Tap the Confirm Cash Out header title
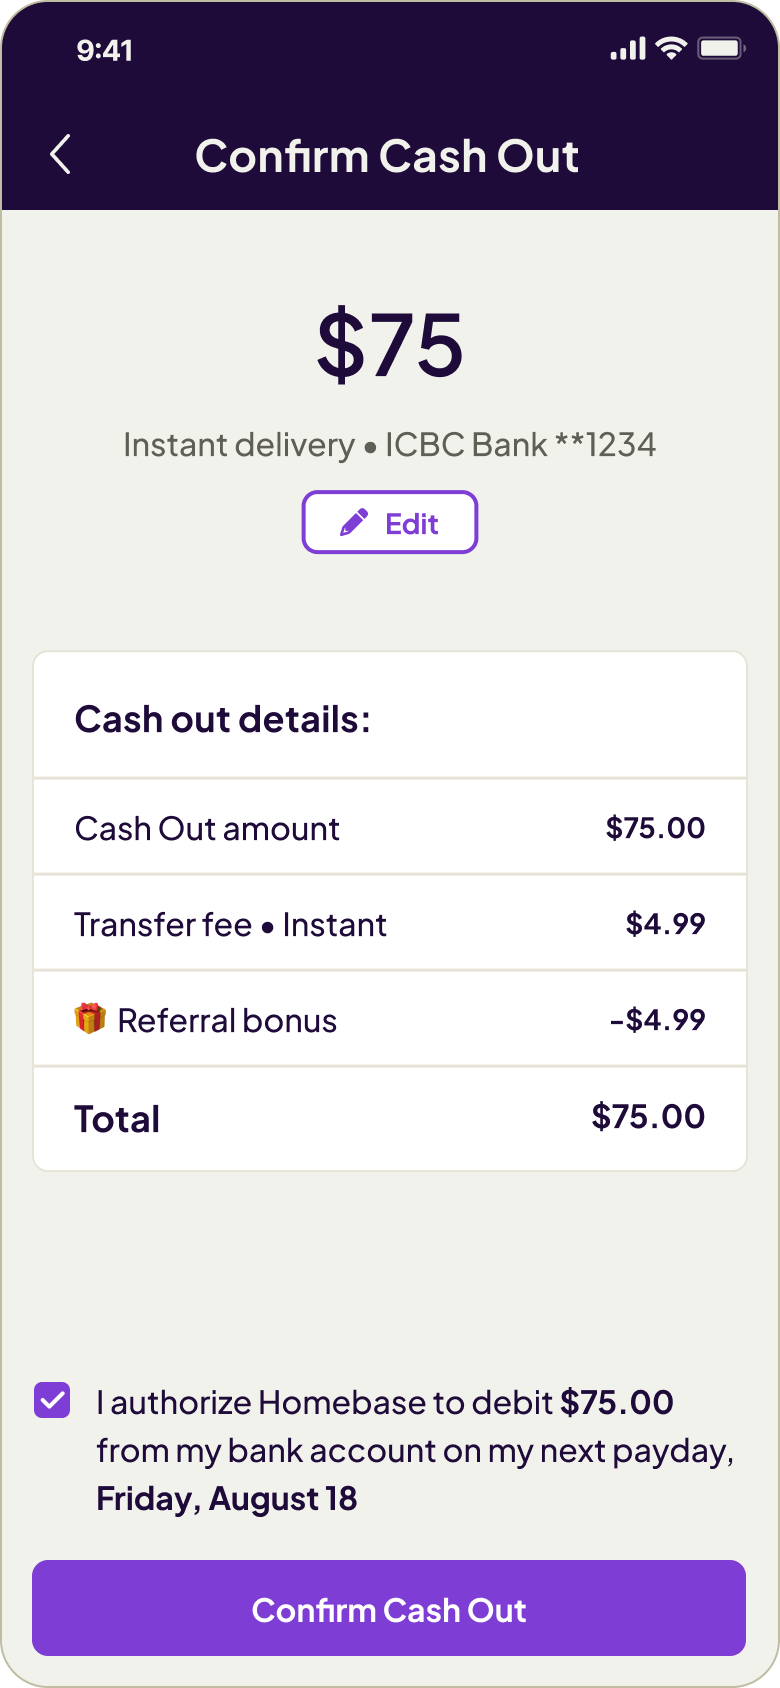Viewport: 780px width, 1688px height. click(387, 156)
